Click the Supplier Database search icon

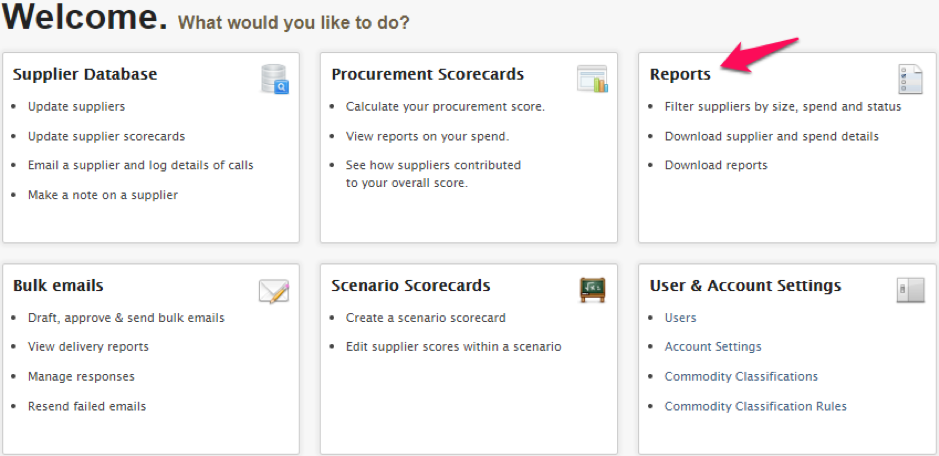point(275,79)
